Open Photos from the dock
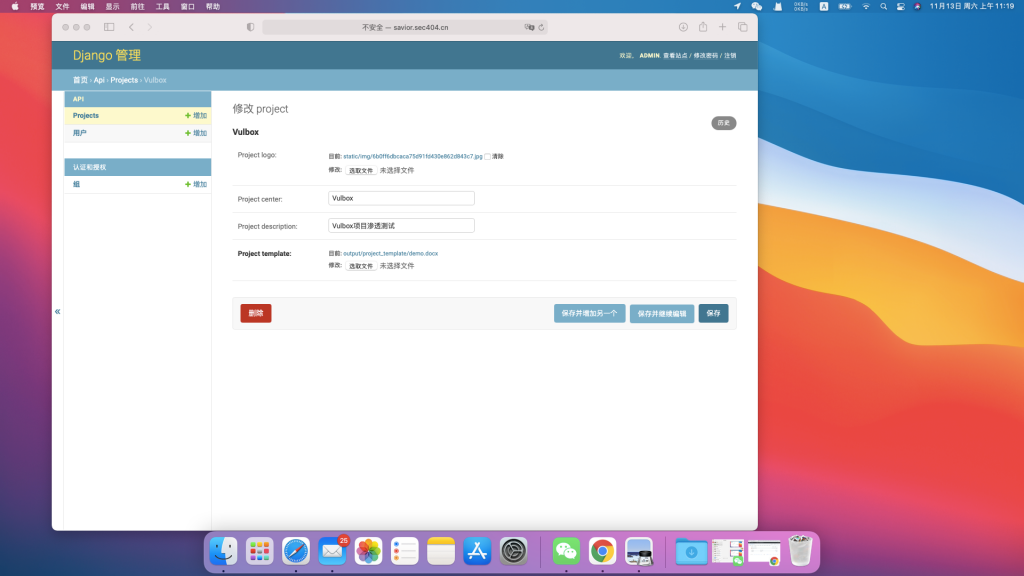This screenshot has width=1024, height=576. [x=368, y=551]
